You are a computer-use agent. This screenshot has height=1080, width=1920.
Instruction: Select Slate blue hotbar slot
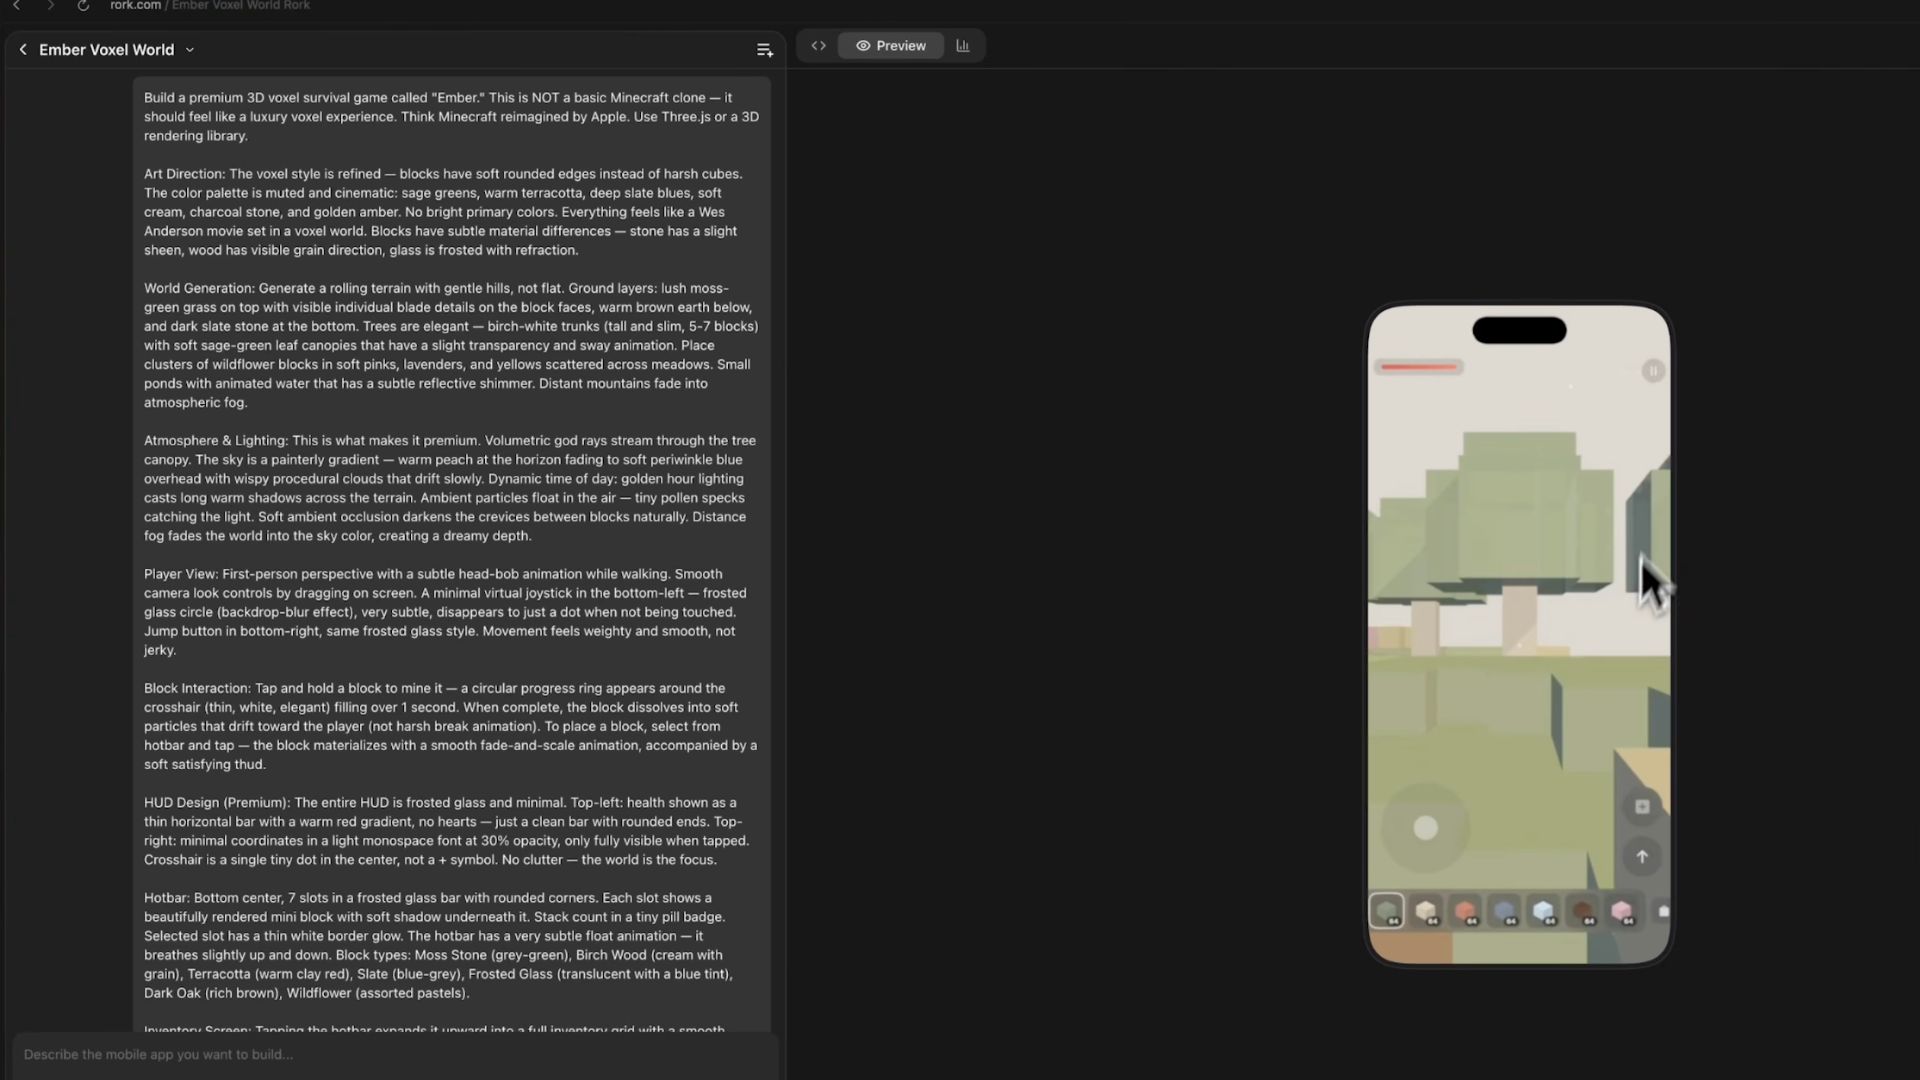tap(1504, 912)
